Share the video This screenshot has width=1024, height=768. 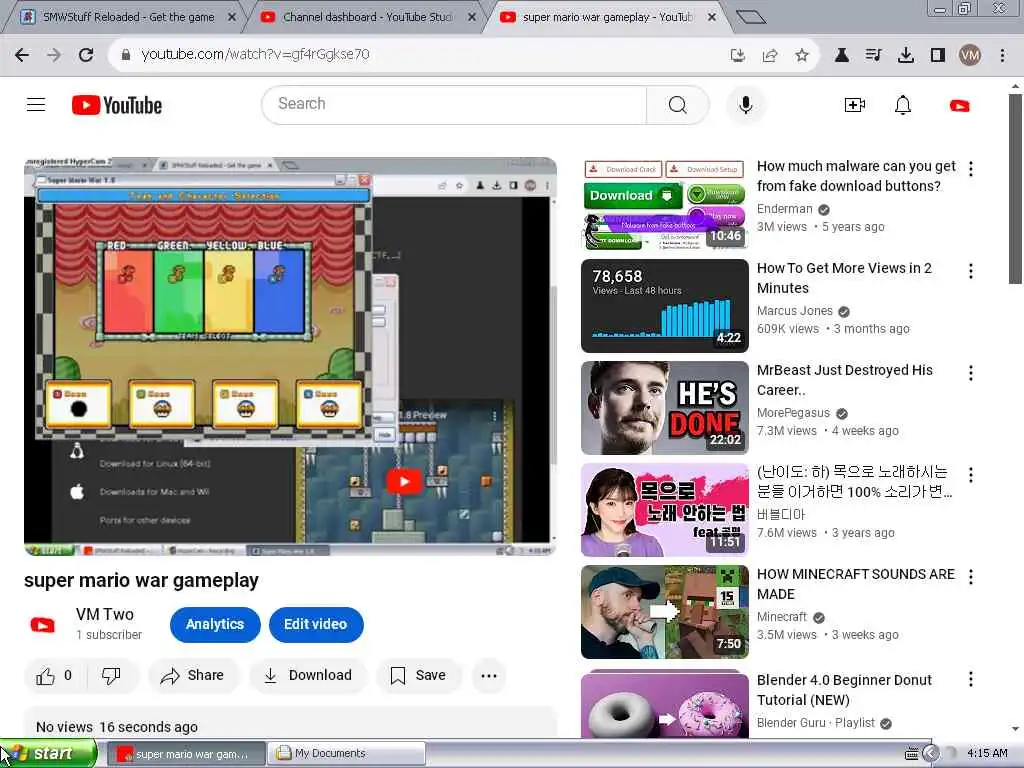193,675
